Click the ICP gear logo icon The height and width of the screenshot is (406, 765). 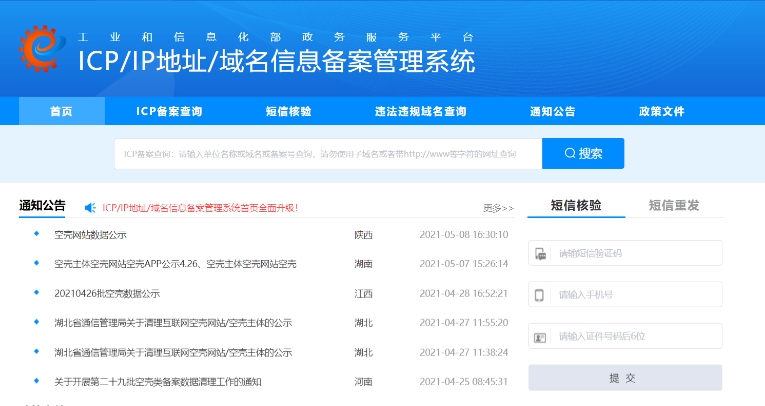pyautogui.click(x=43, y=45)
